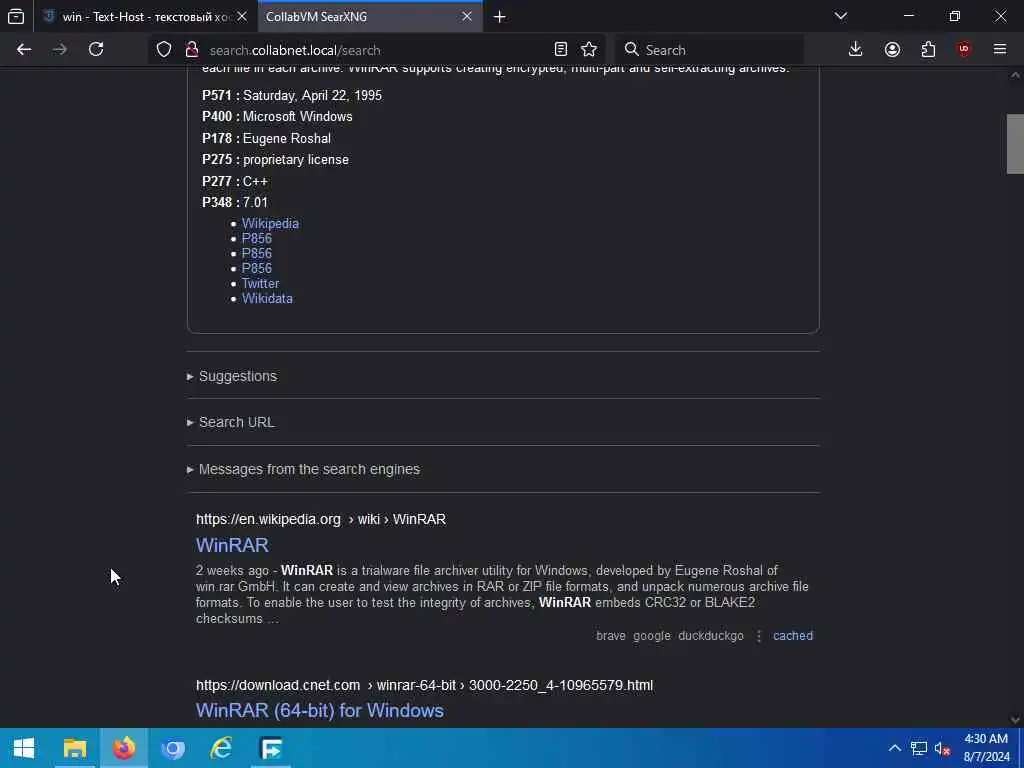Open the Twitter link in infobox
Viewport: 1024px width, 768px height.
(260, 283)
